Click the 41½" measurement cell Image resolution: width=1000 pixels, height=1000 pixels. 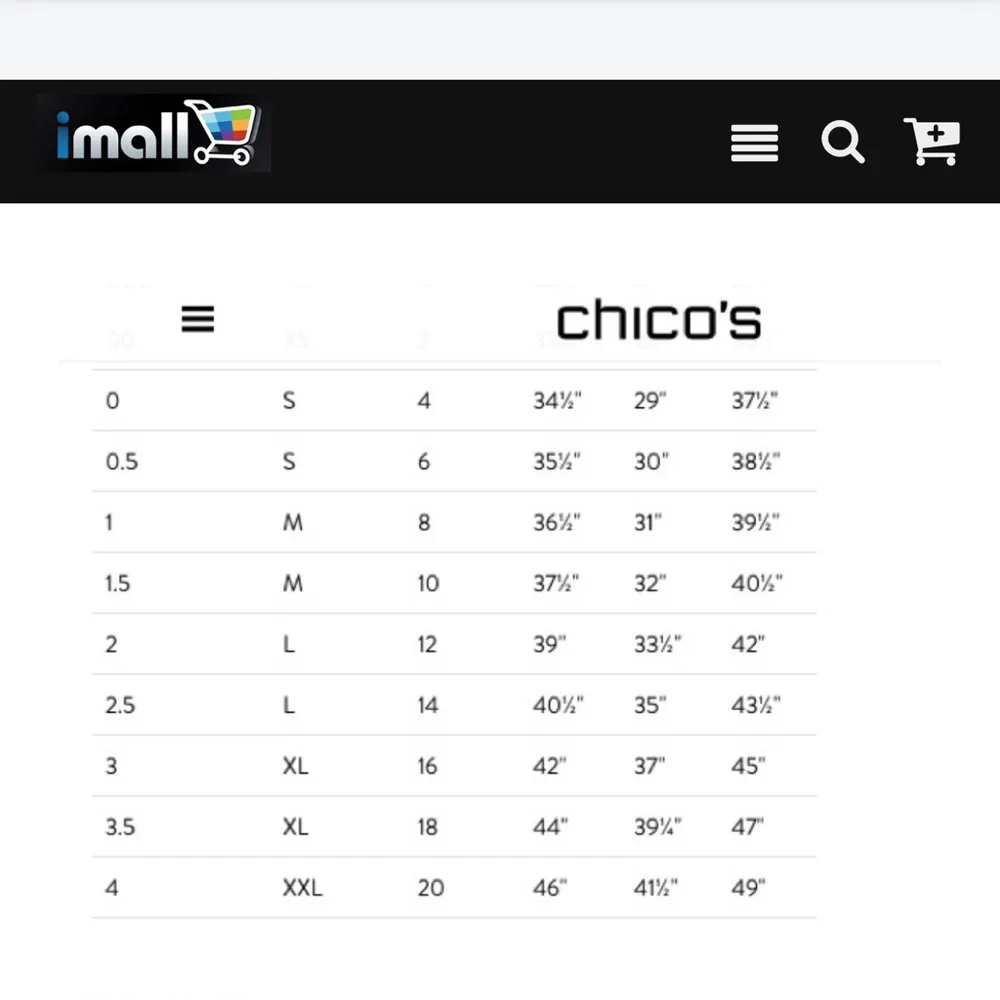pyautogui.click(x=657, y=887)
